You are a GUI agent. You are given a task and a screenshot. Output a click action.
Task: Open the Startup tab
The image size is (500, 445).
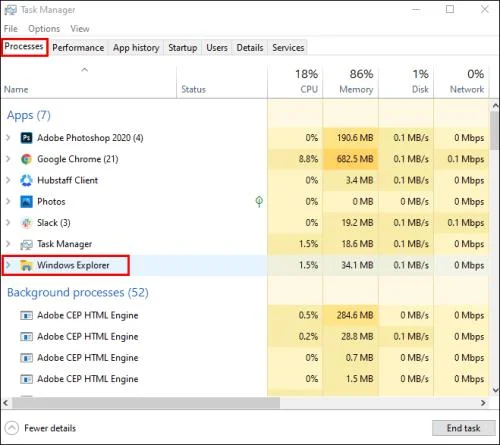(183, 48)
